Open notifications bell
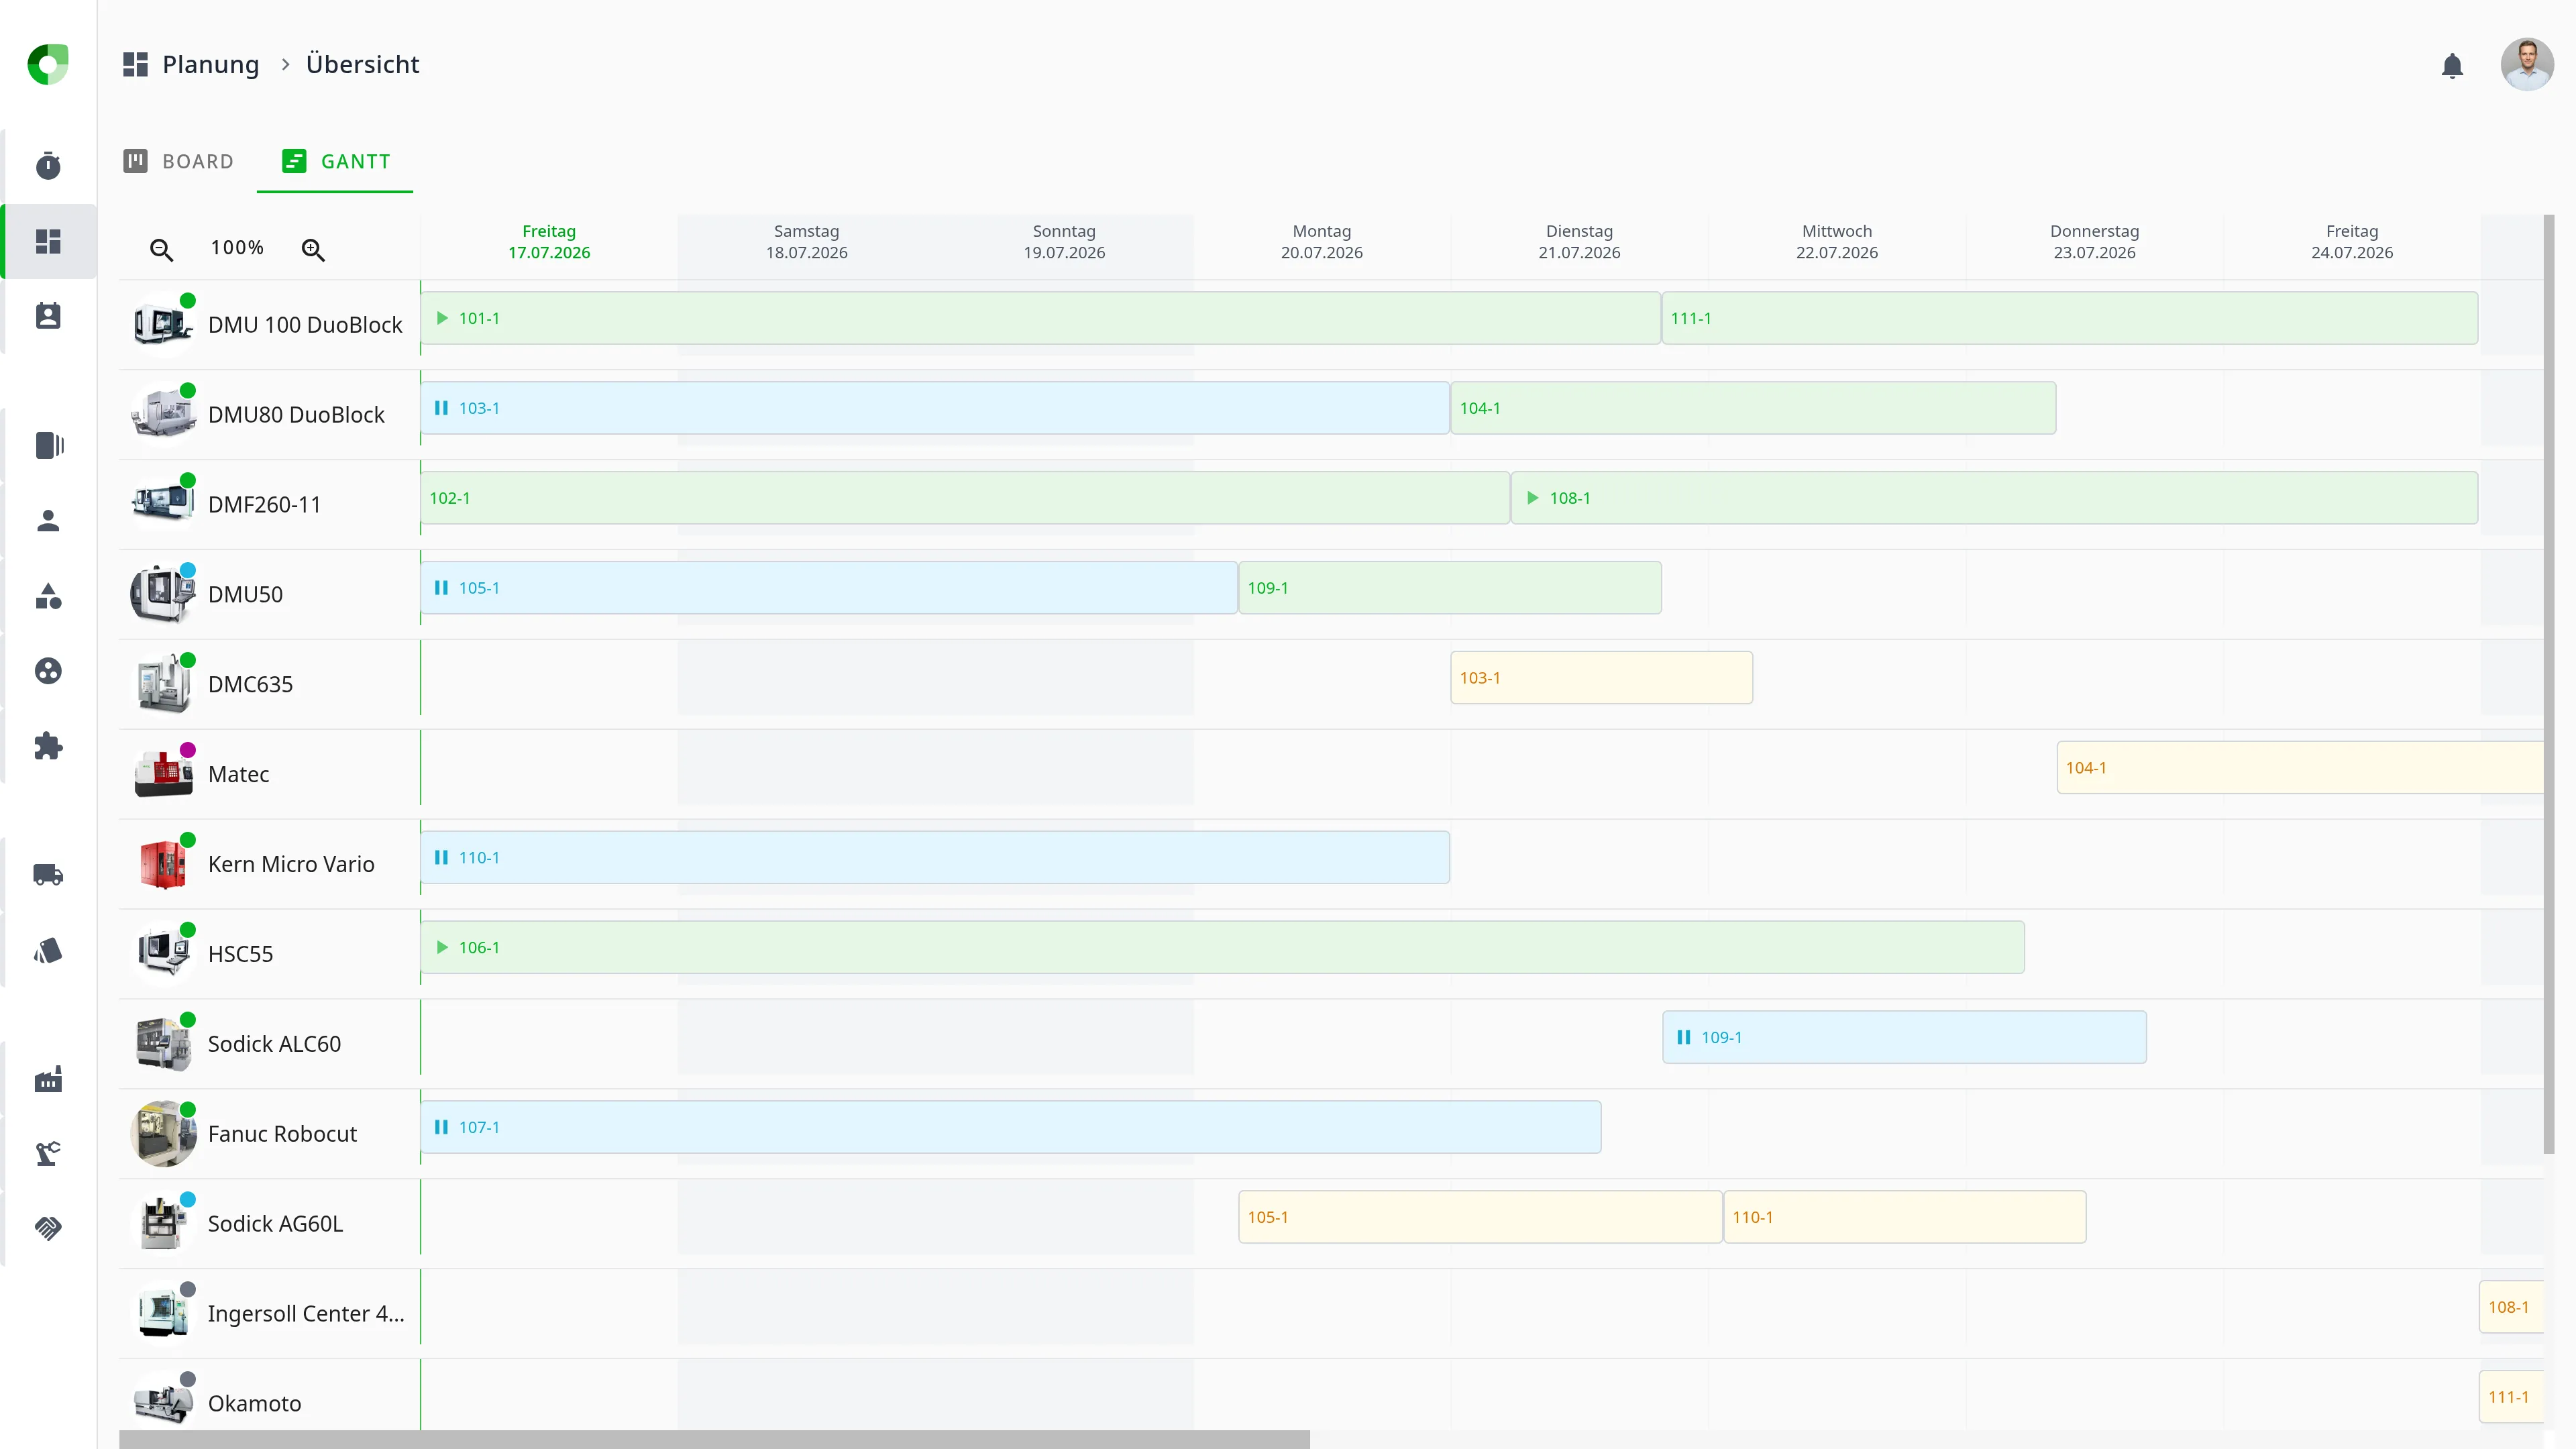Image resolution: width=2576 pixels, height=1449 pixels. pos(2452,66)
